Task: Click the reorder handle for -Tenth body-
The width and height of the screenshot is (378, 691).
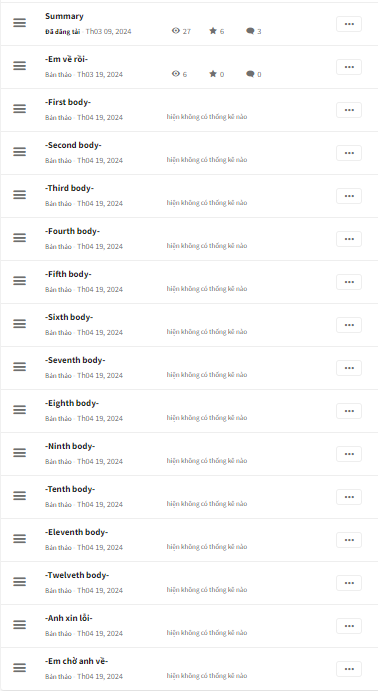Action: 19,495
